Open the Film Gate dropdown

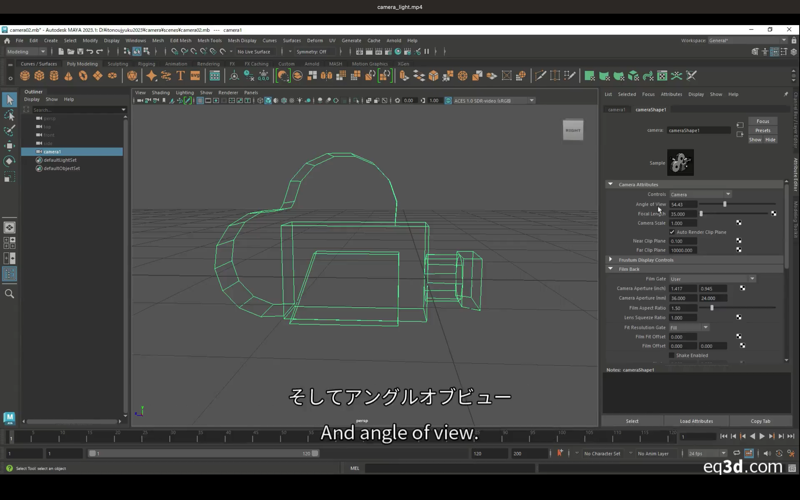[x=712, y=279]
